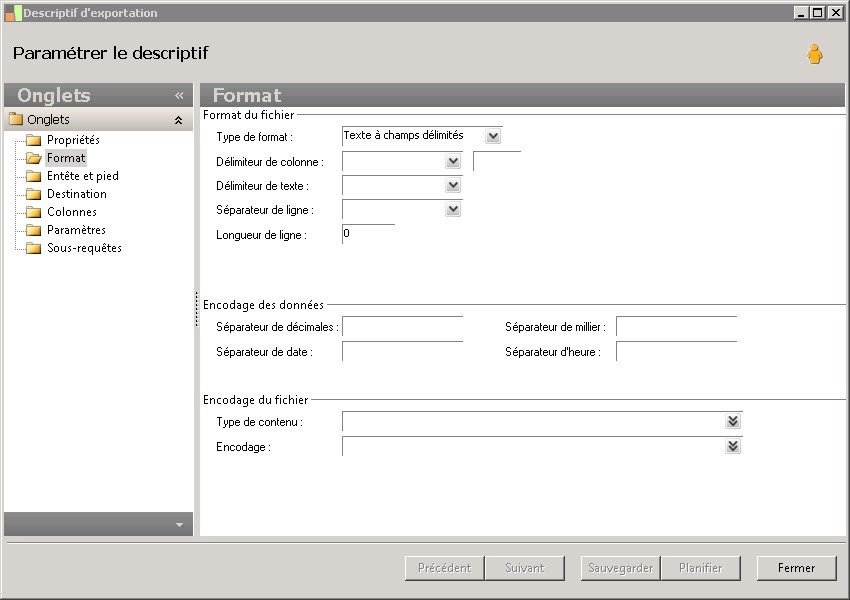Open the Colonnes tab in the tree

[x=72, y=212]
